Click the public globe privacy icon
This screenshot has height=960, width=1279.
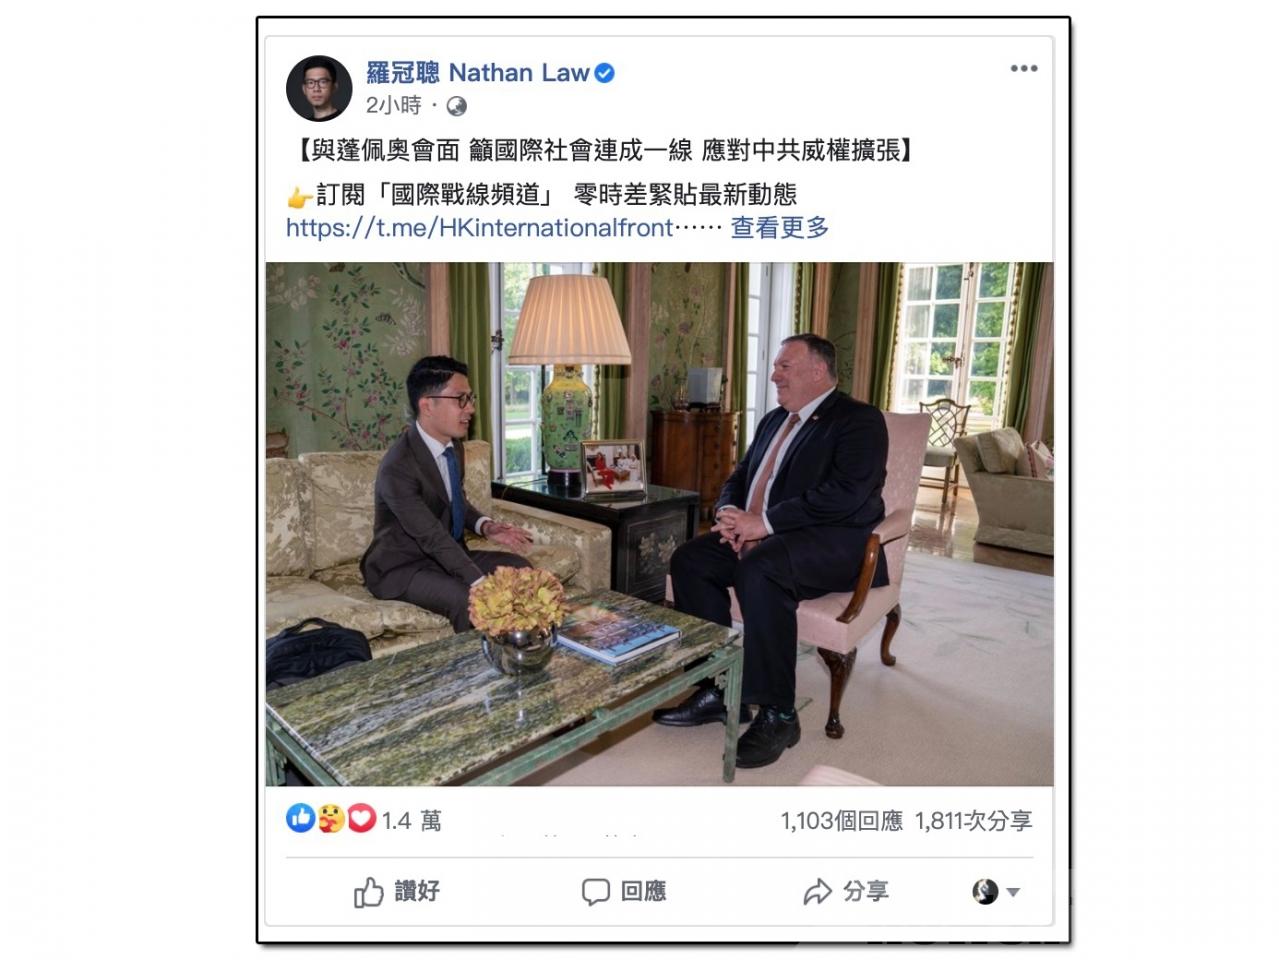(x=456, y=106)
